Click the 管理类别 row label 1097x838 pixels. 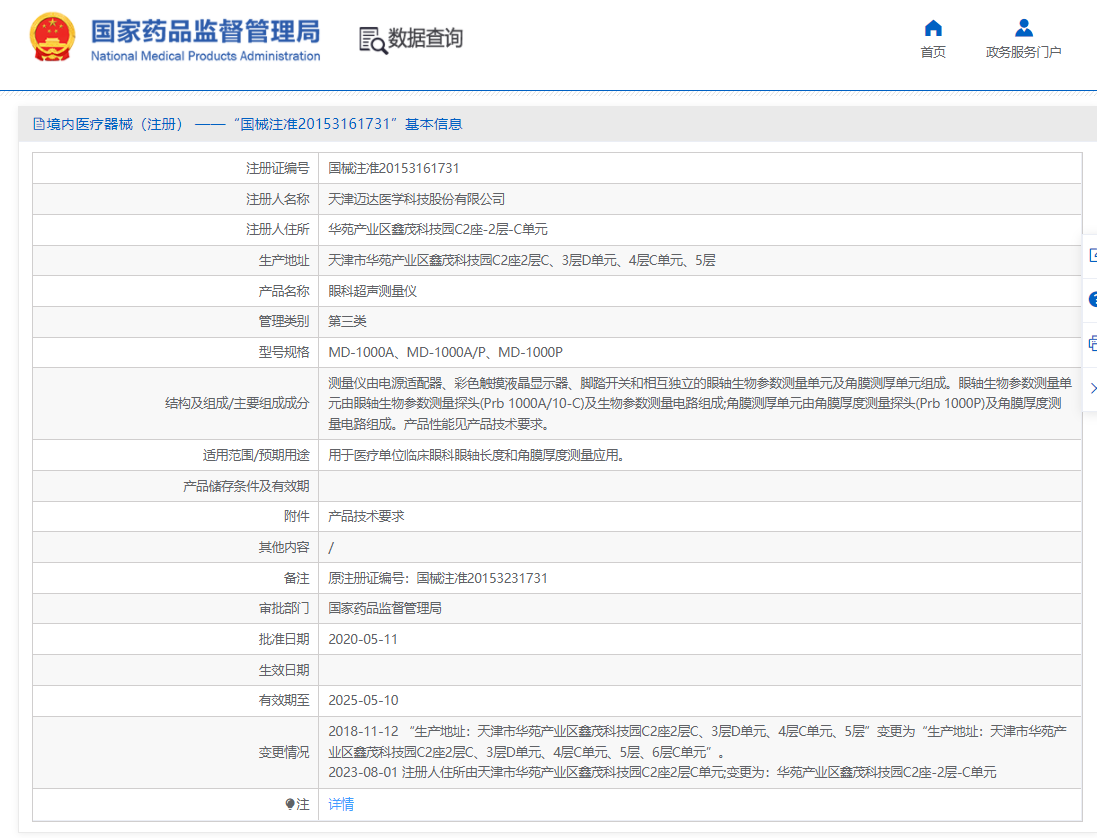283,321
